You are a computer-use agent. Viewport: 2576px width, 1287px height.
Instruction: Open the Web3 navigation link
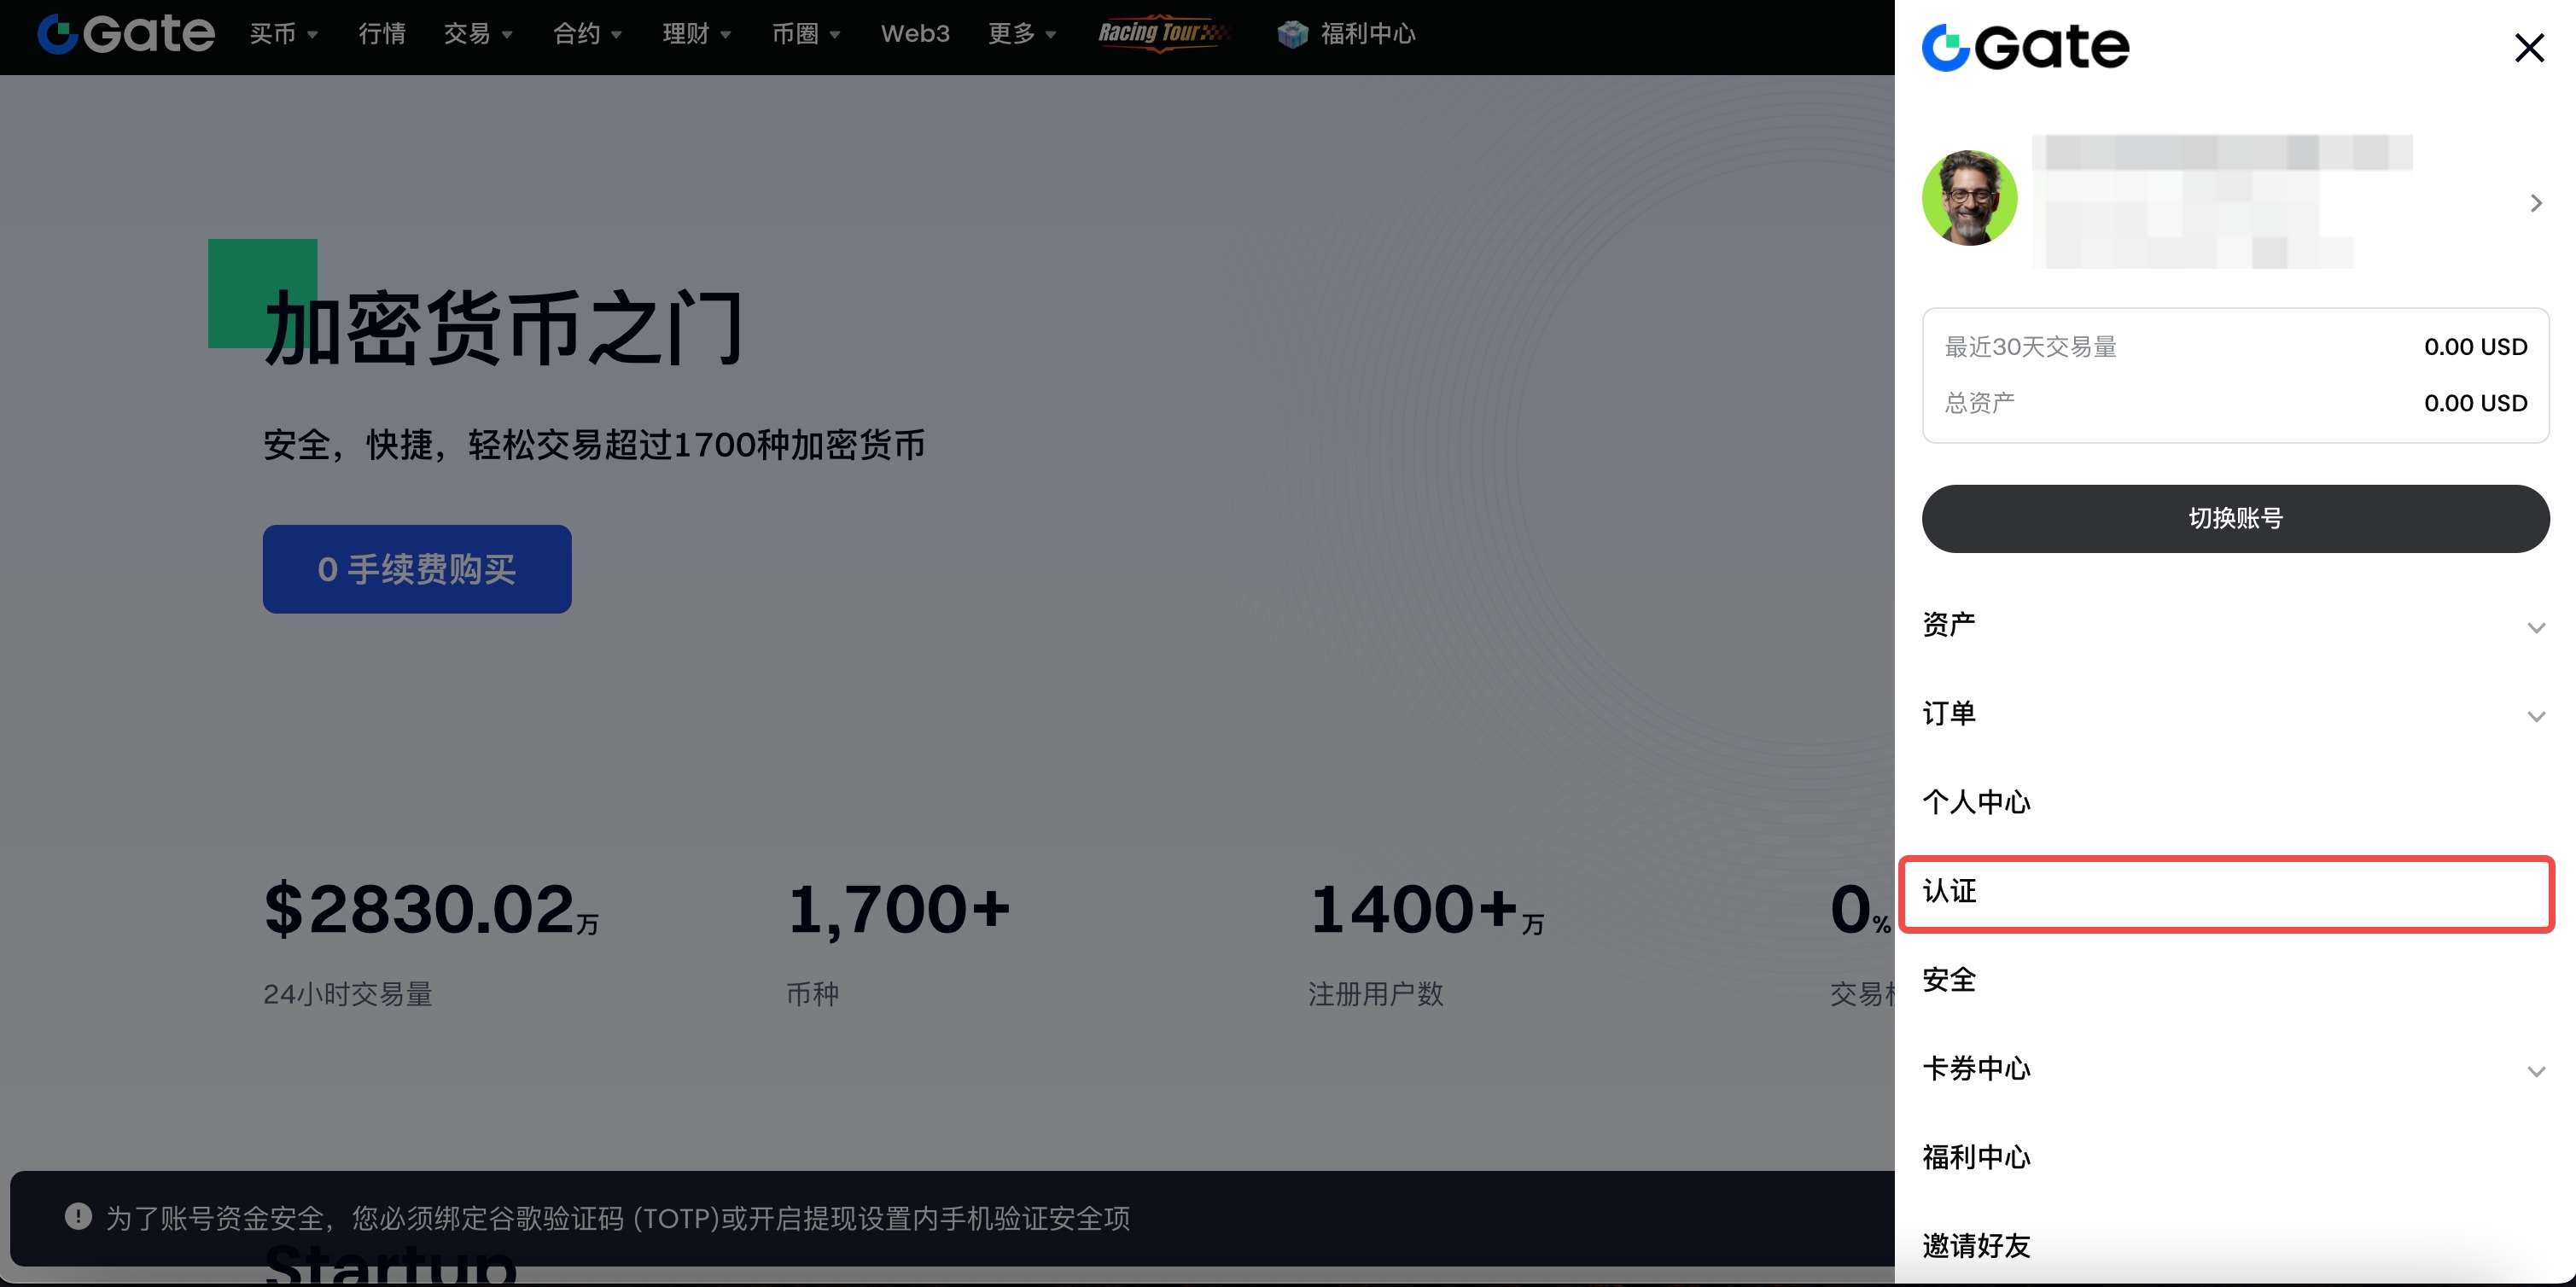pyautogui.click(x=914, y=34)
